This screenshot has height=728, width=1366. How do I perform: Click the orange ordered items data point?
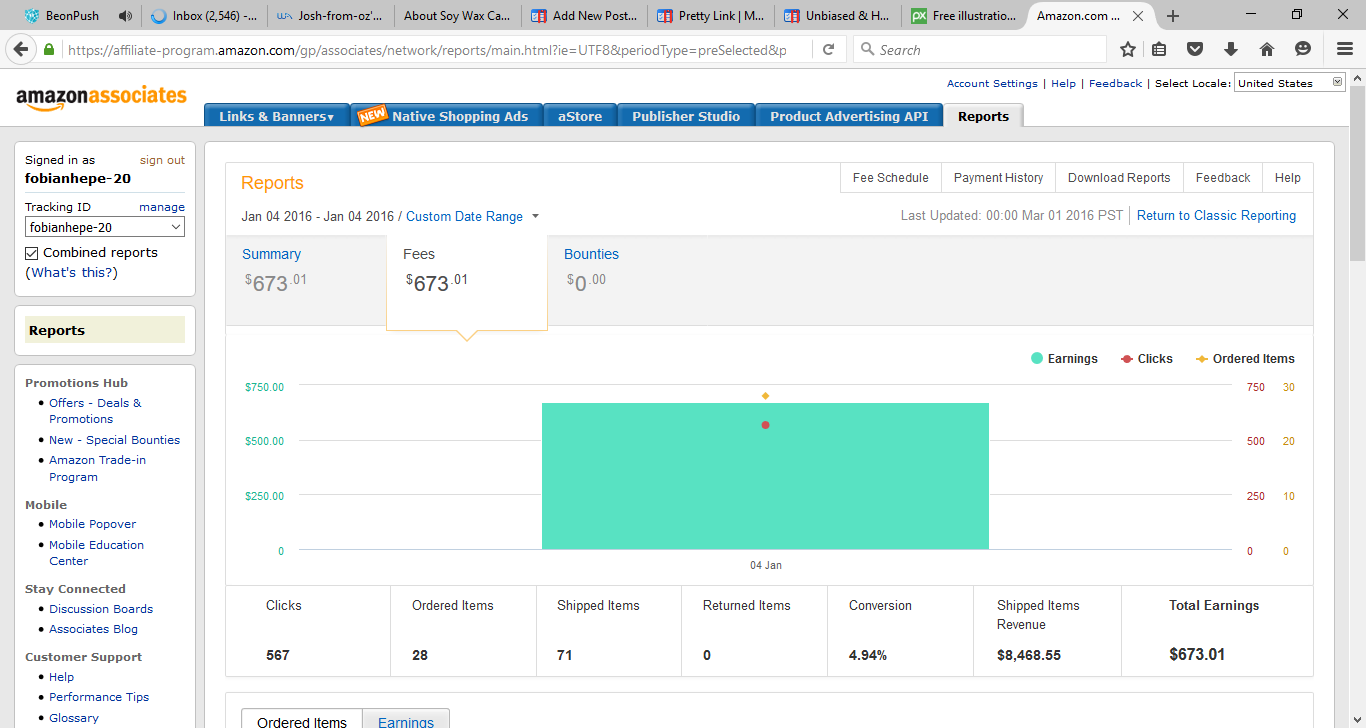tap(765, 396)
